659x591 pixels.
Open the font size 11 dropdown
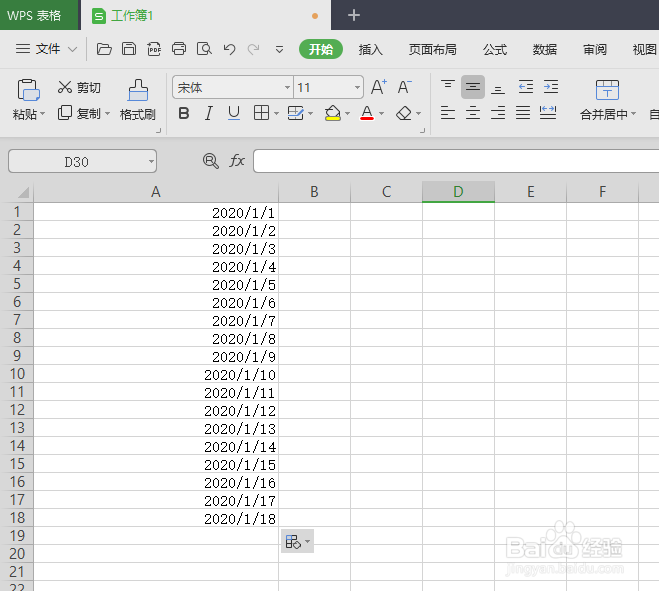[357, 87]
